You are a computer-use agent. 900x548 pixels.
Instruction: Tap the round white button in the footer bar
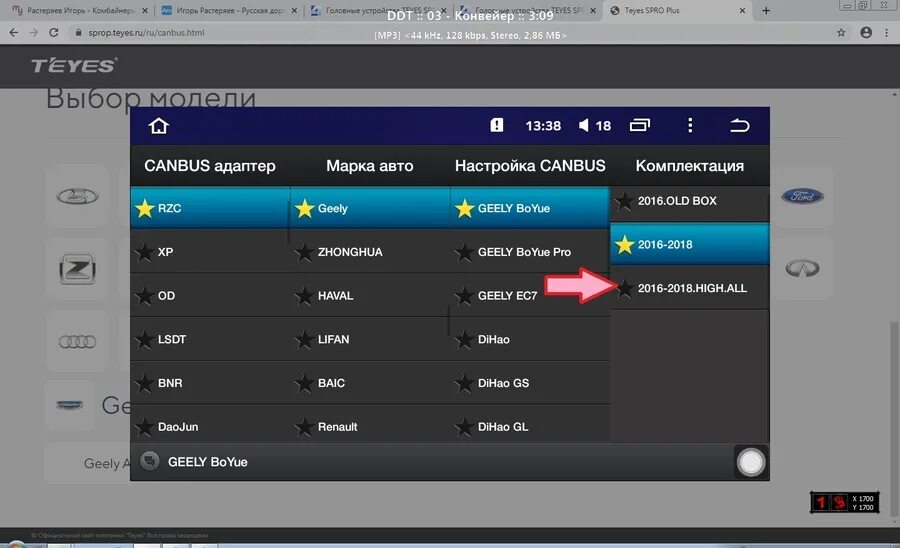click(751, 462)
